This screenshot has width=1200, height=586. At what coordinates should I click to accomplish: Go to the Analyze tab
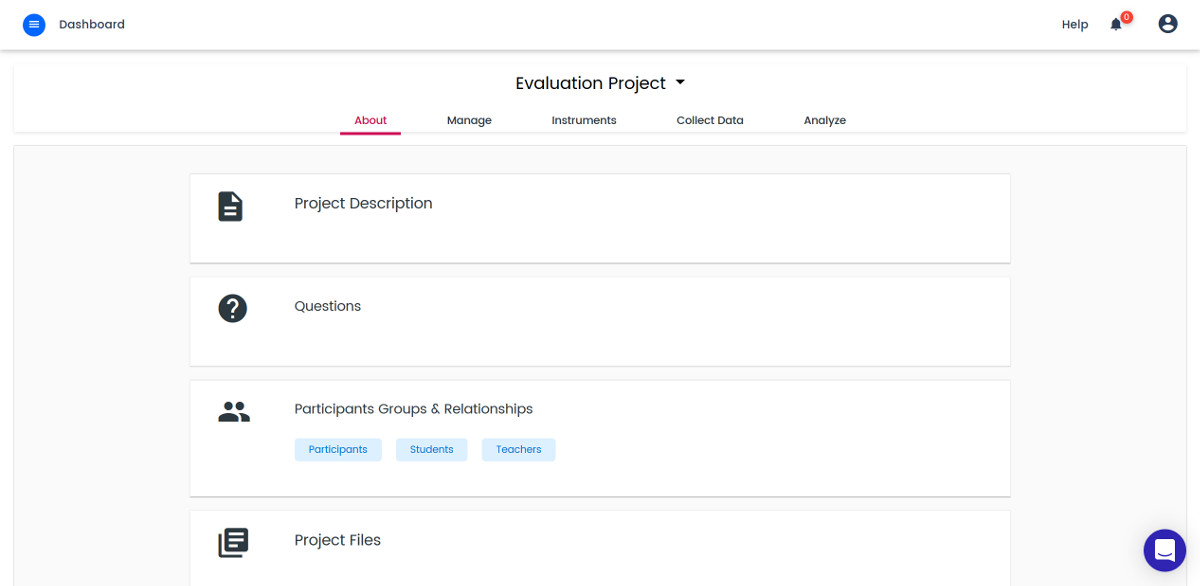(825, 120)
